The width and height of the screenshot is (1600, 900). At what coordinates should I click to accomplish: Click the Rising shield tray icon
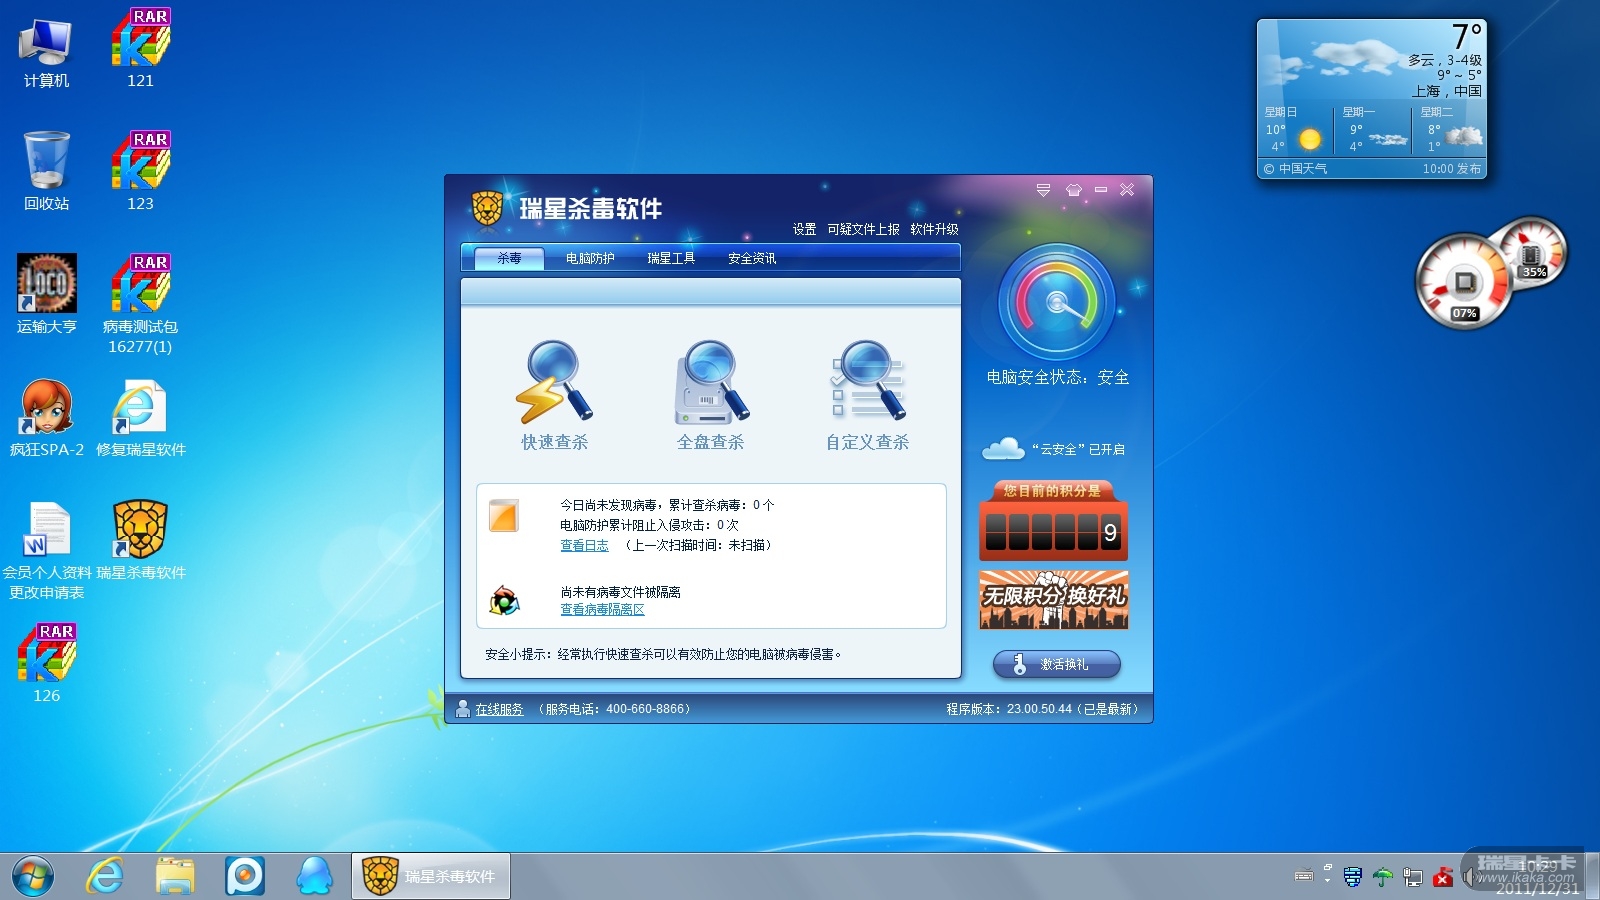[x=1353, y=877]
